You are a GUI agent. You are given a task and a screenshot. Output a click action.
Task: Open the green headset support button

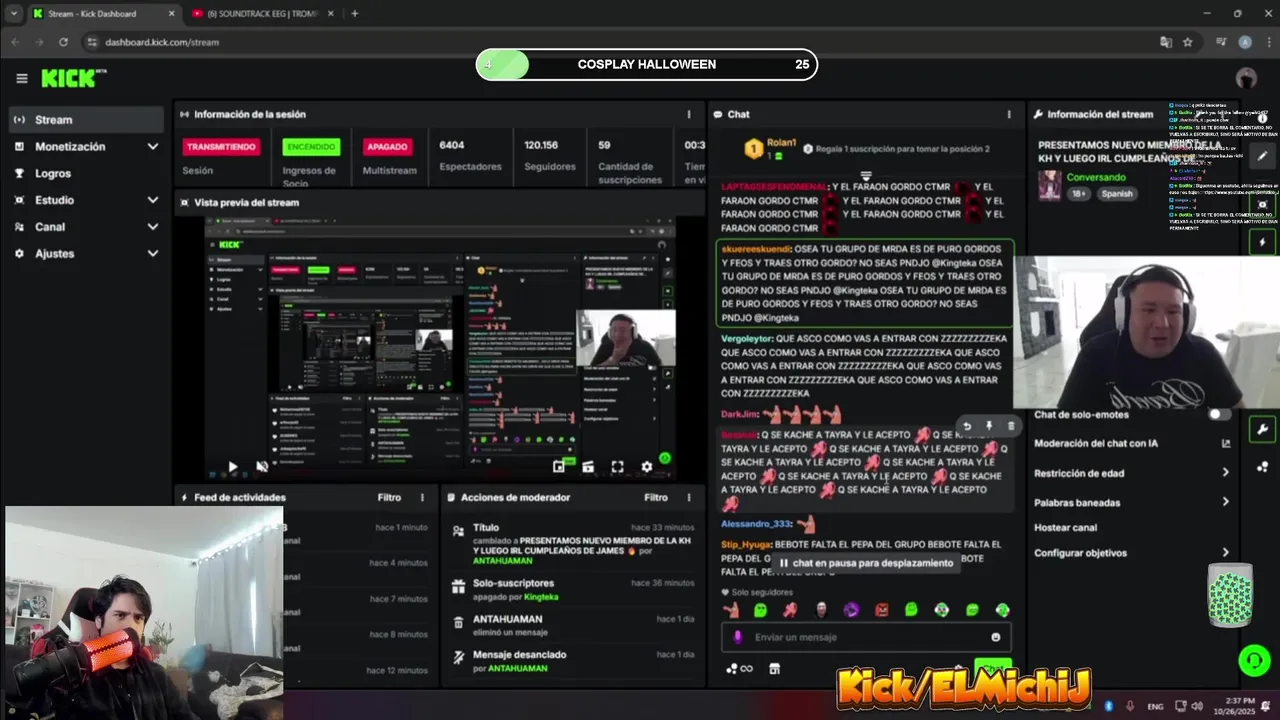[x=1254, y=660]
